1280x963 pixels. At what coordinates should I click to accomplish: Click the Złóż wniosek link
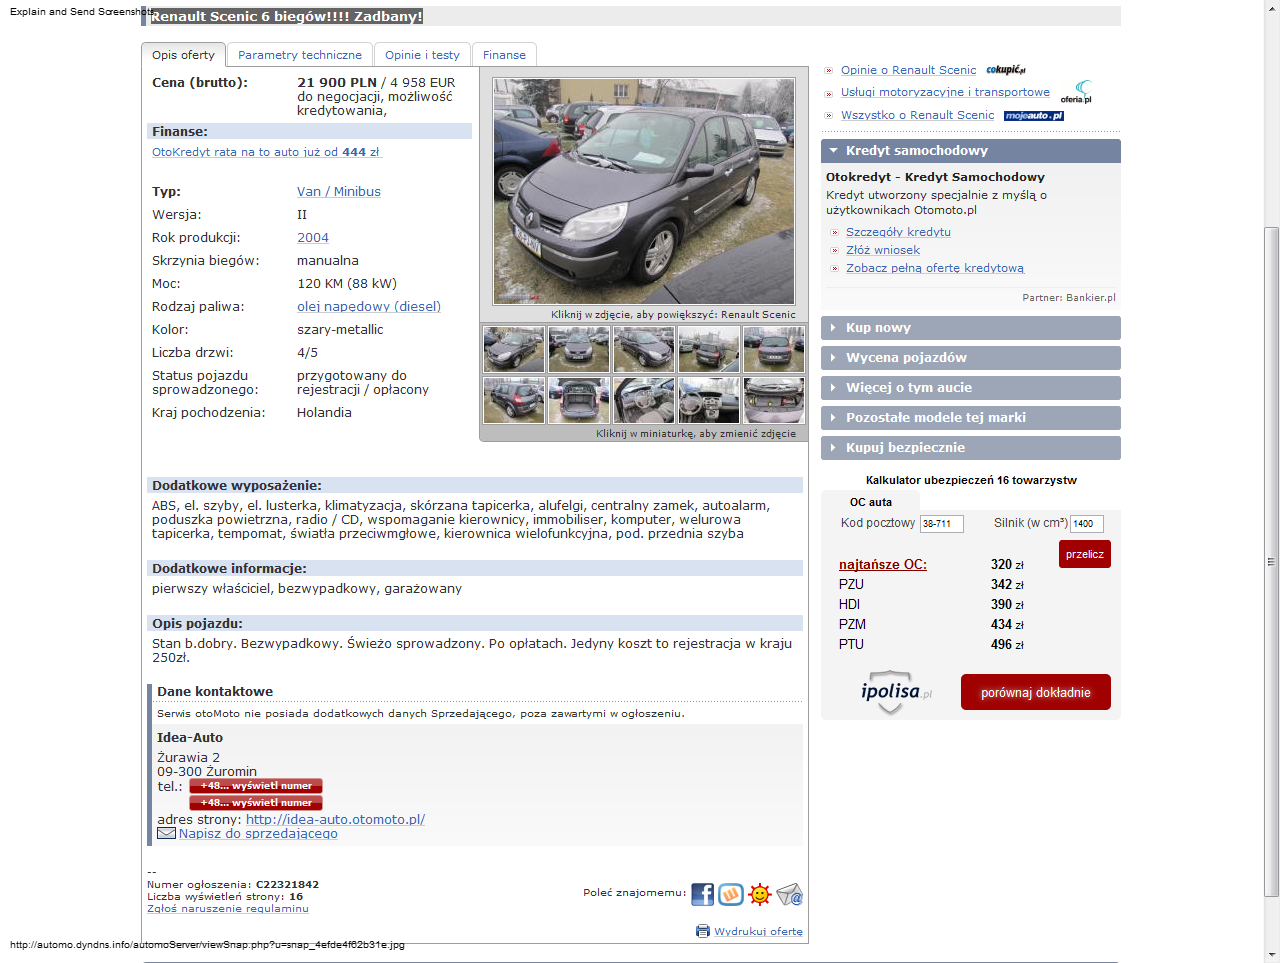point(883,250)
